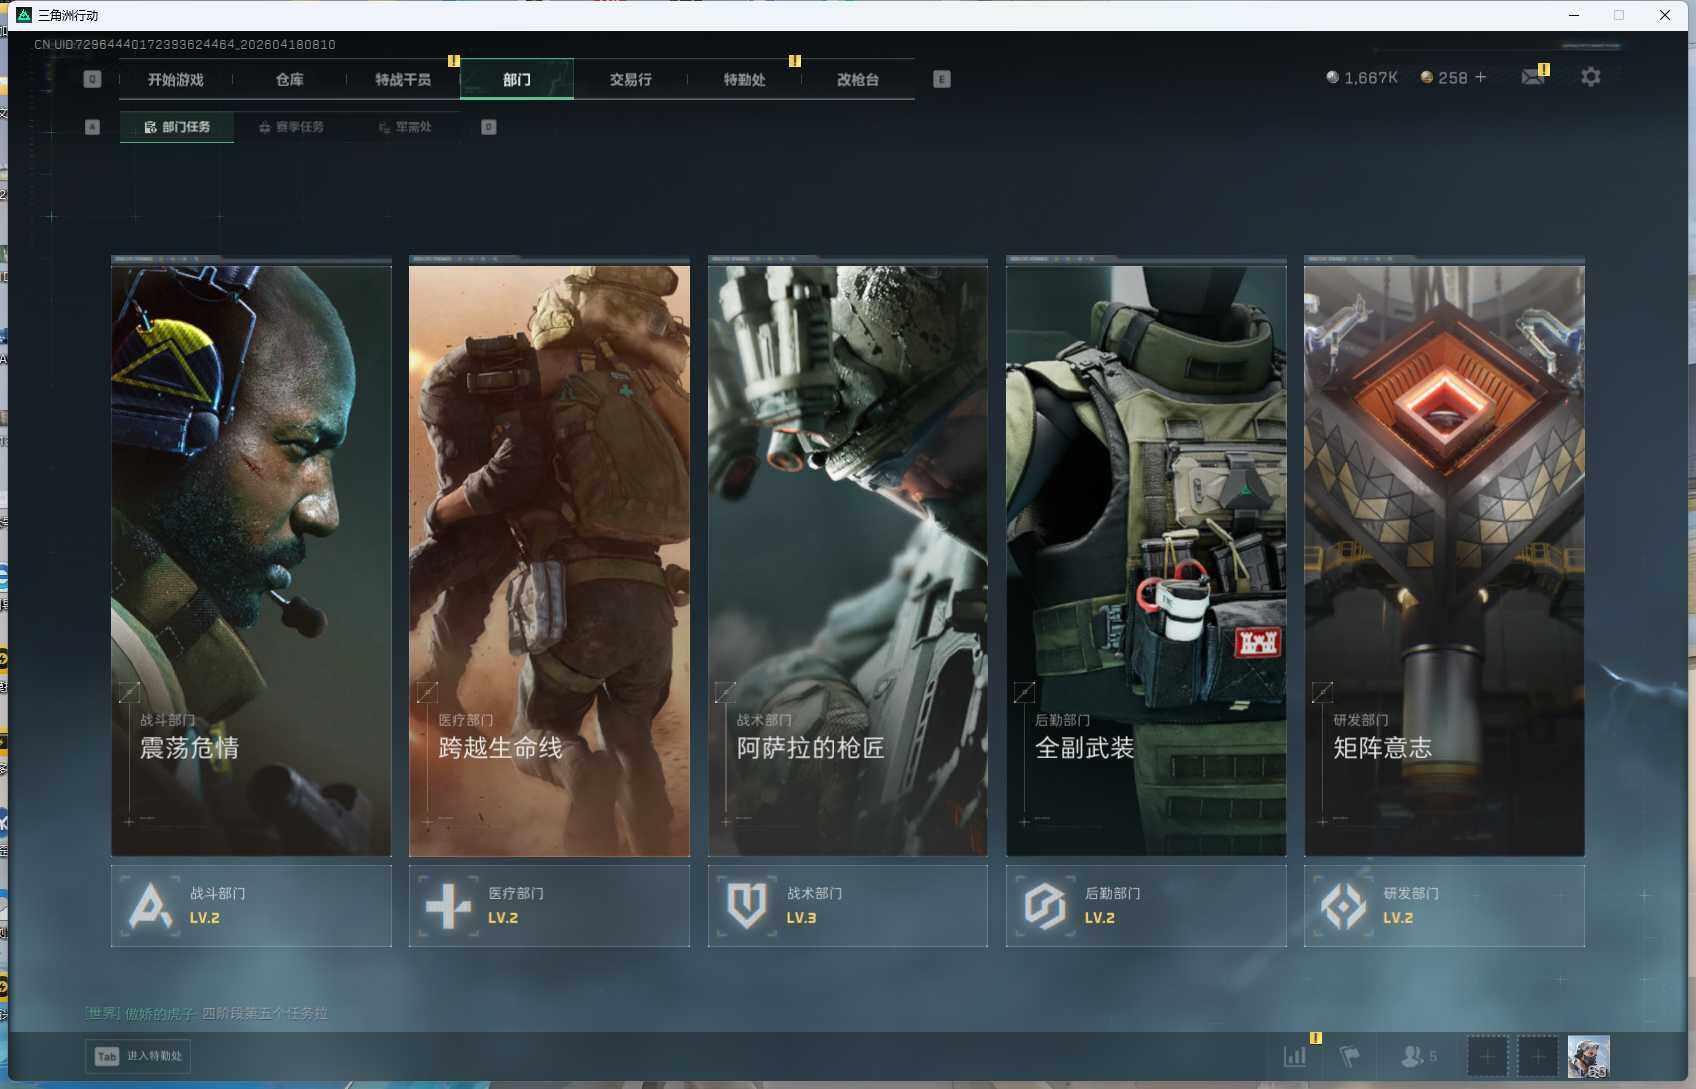Click the 258 gold coin balance

1444,77
